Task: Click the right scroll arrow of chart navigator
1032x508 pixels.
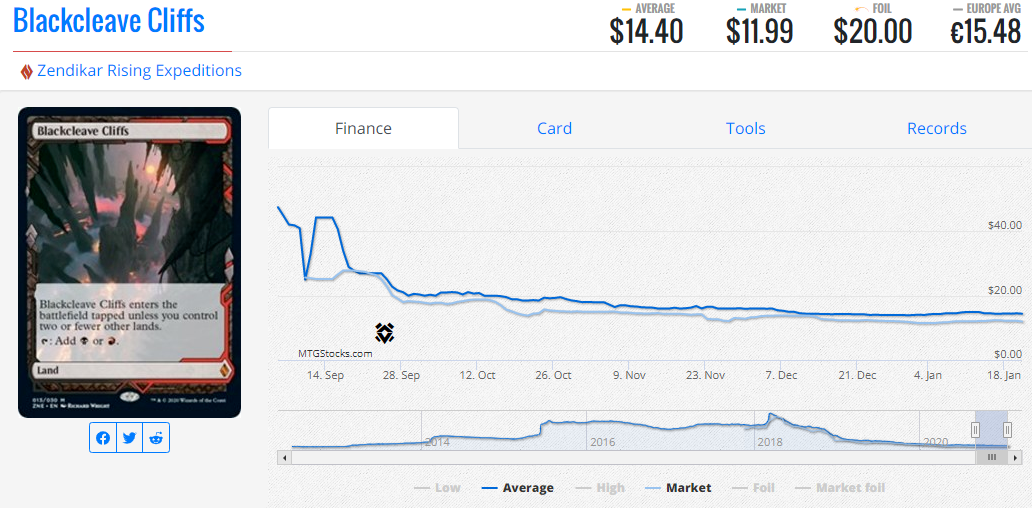Action: (x=1016, y=457)
